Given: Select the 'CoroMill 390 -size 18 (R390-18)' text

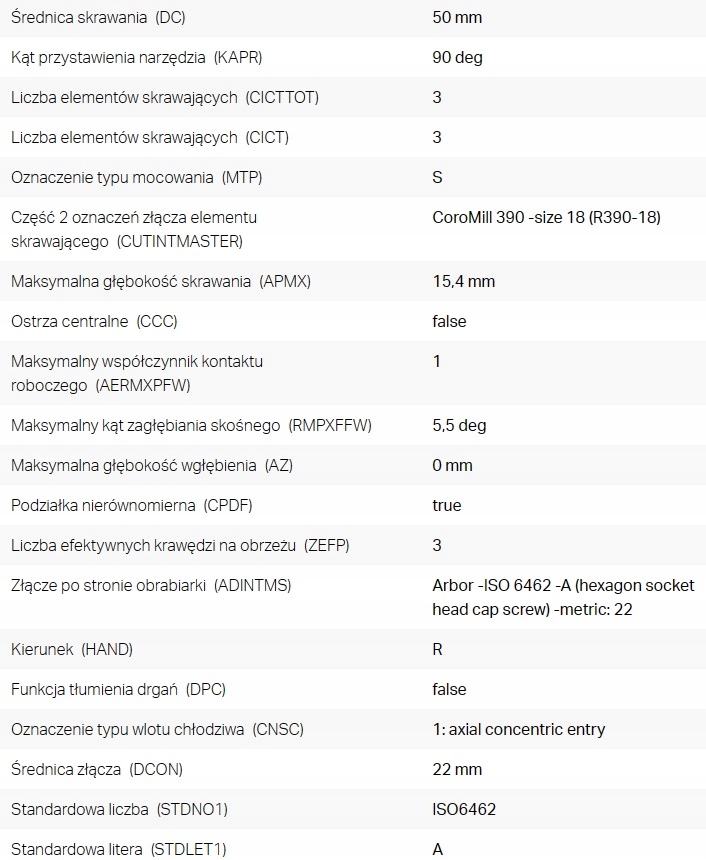Looking at the screenshot, I should tap(546, 217).
